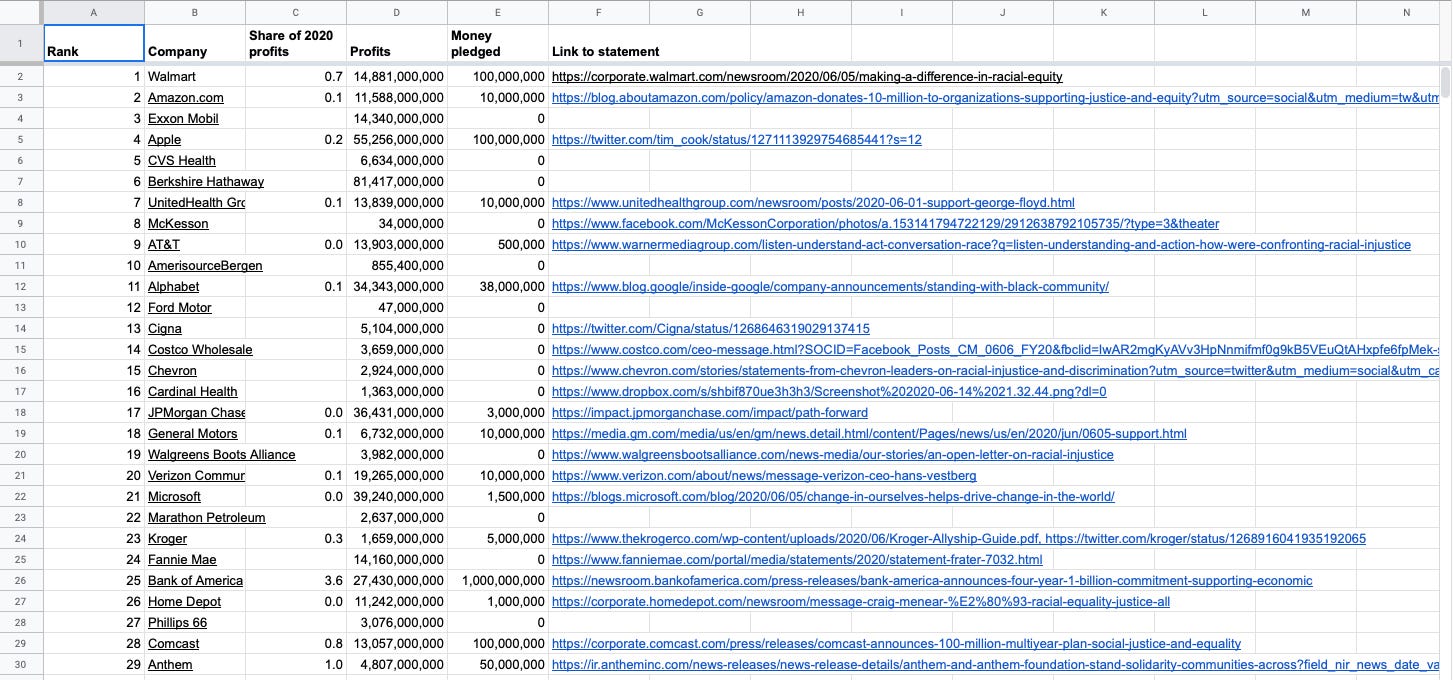Select row 1 header
1453x680 pixels.
pyautogui.click(x=21, y=43)
